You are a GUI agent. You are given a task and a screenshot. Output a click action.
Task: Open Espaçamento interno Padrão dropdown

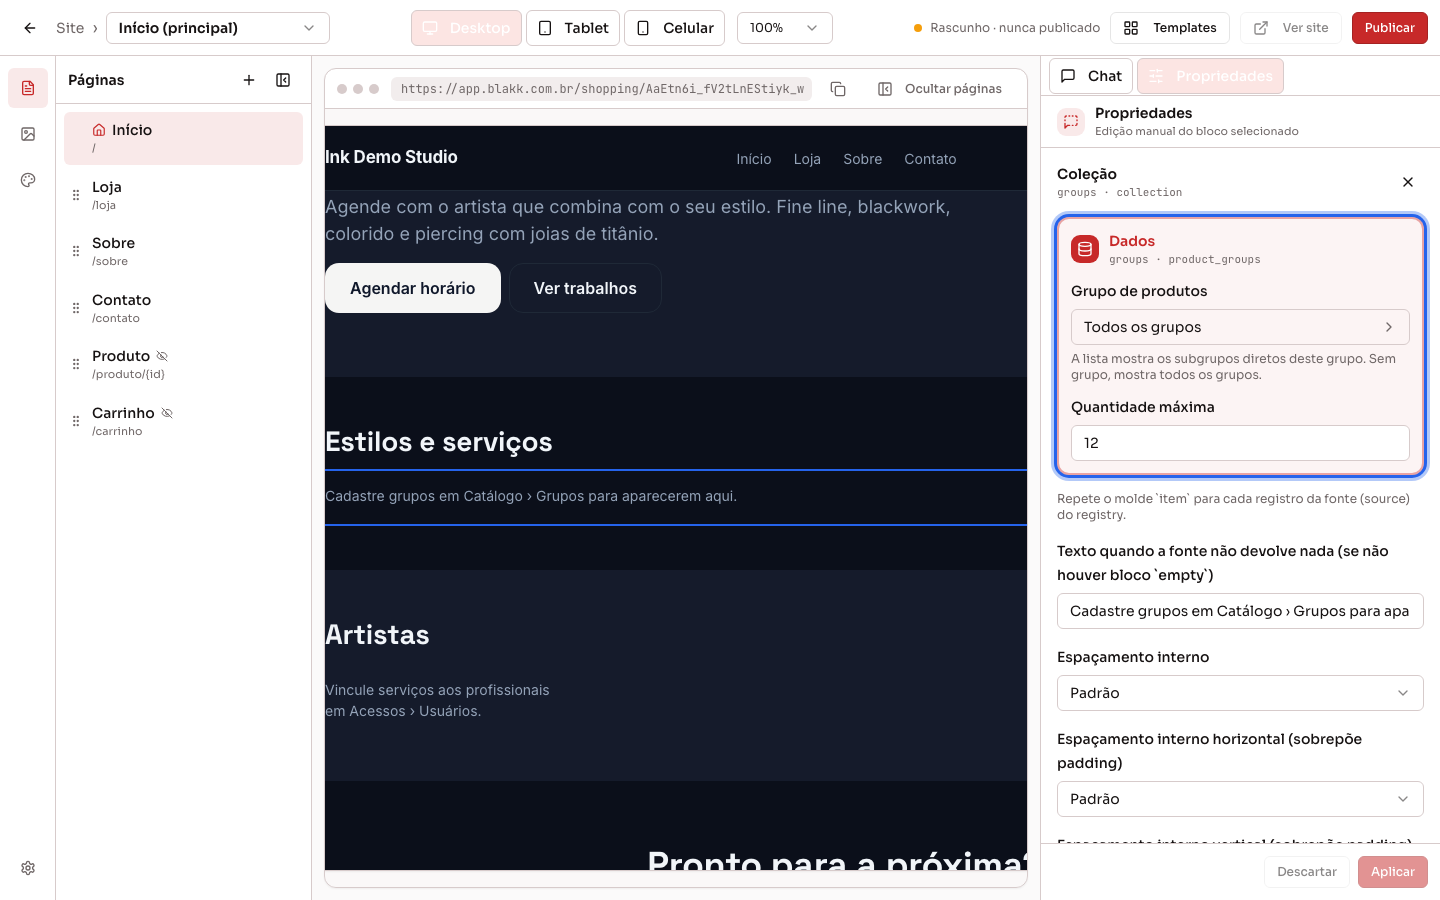pos(1240,693)
